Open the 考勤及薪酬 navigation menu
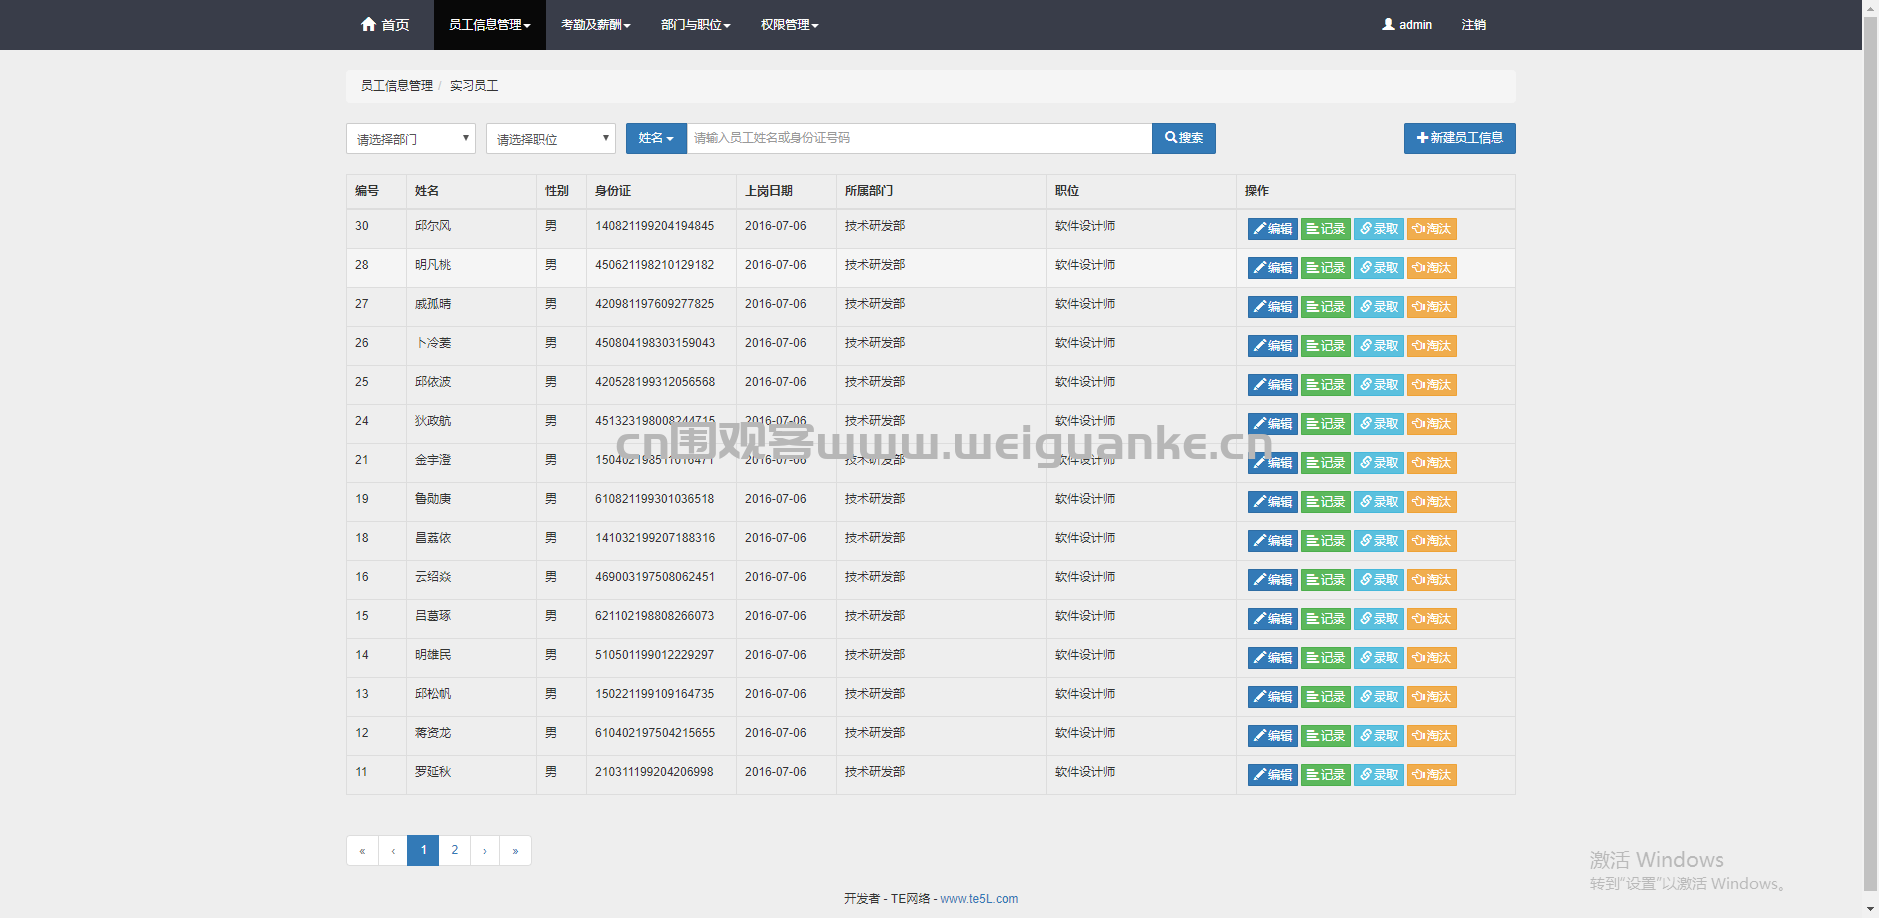Screen dimensions: 1879x918 point(595,25)
